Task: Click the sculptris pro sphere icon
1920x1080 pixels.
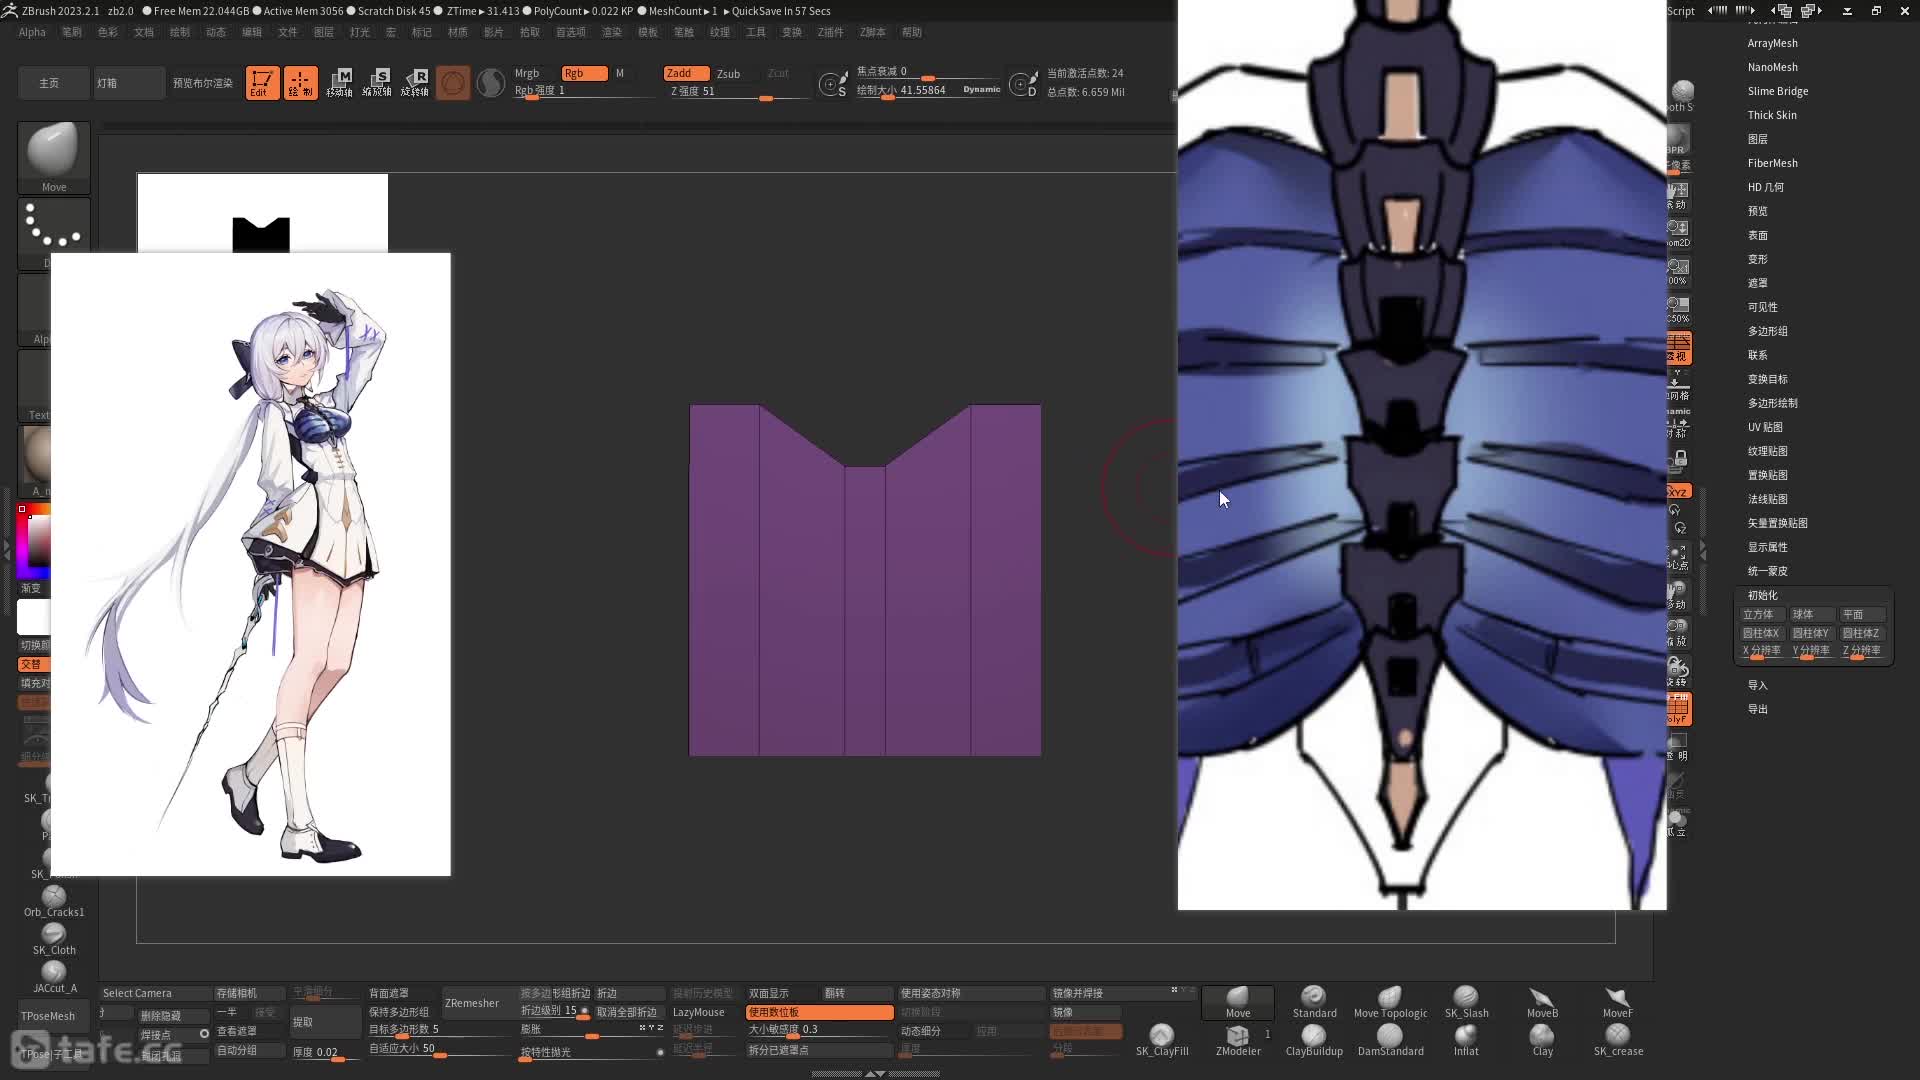Action: [x=490, y=83]
